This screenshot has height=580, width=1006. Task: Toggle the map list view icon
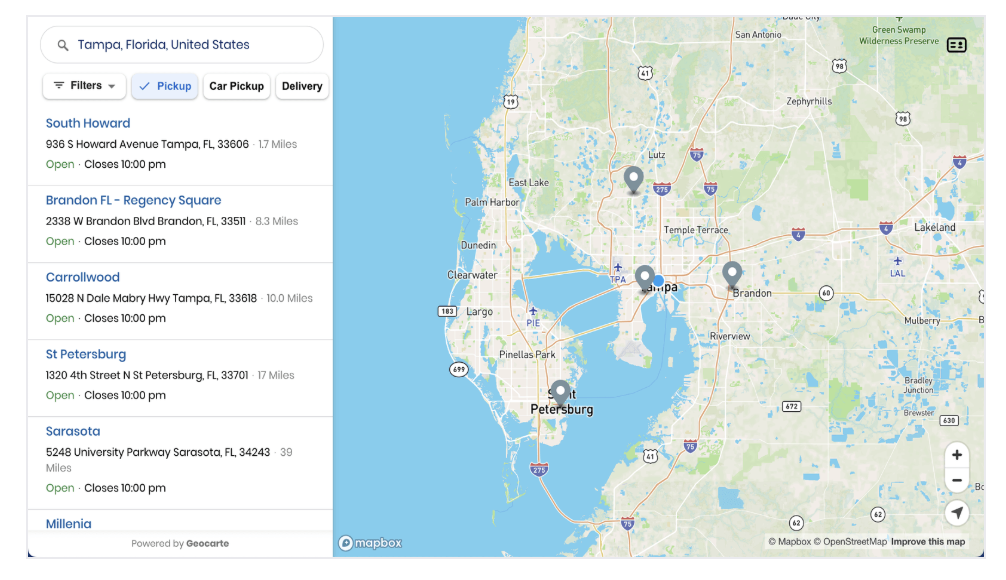tap(956, 45)
